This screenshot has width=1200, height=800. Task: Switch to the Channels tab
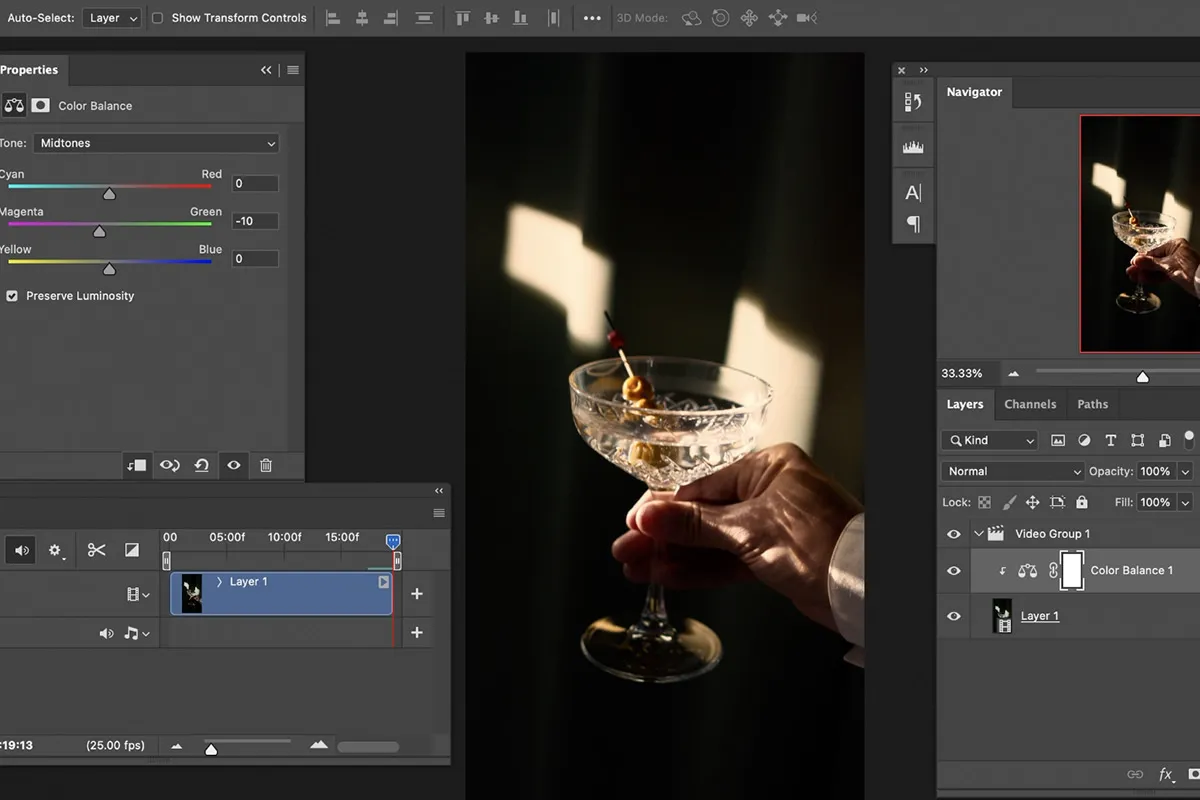1030,404
